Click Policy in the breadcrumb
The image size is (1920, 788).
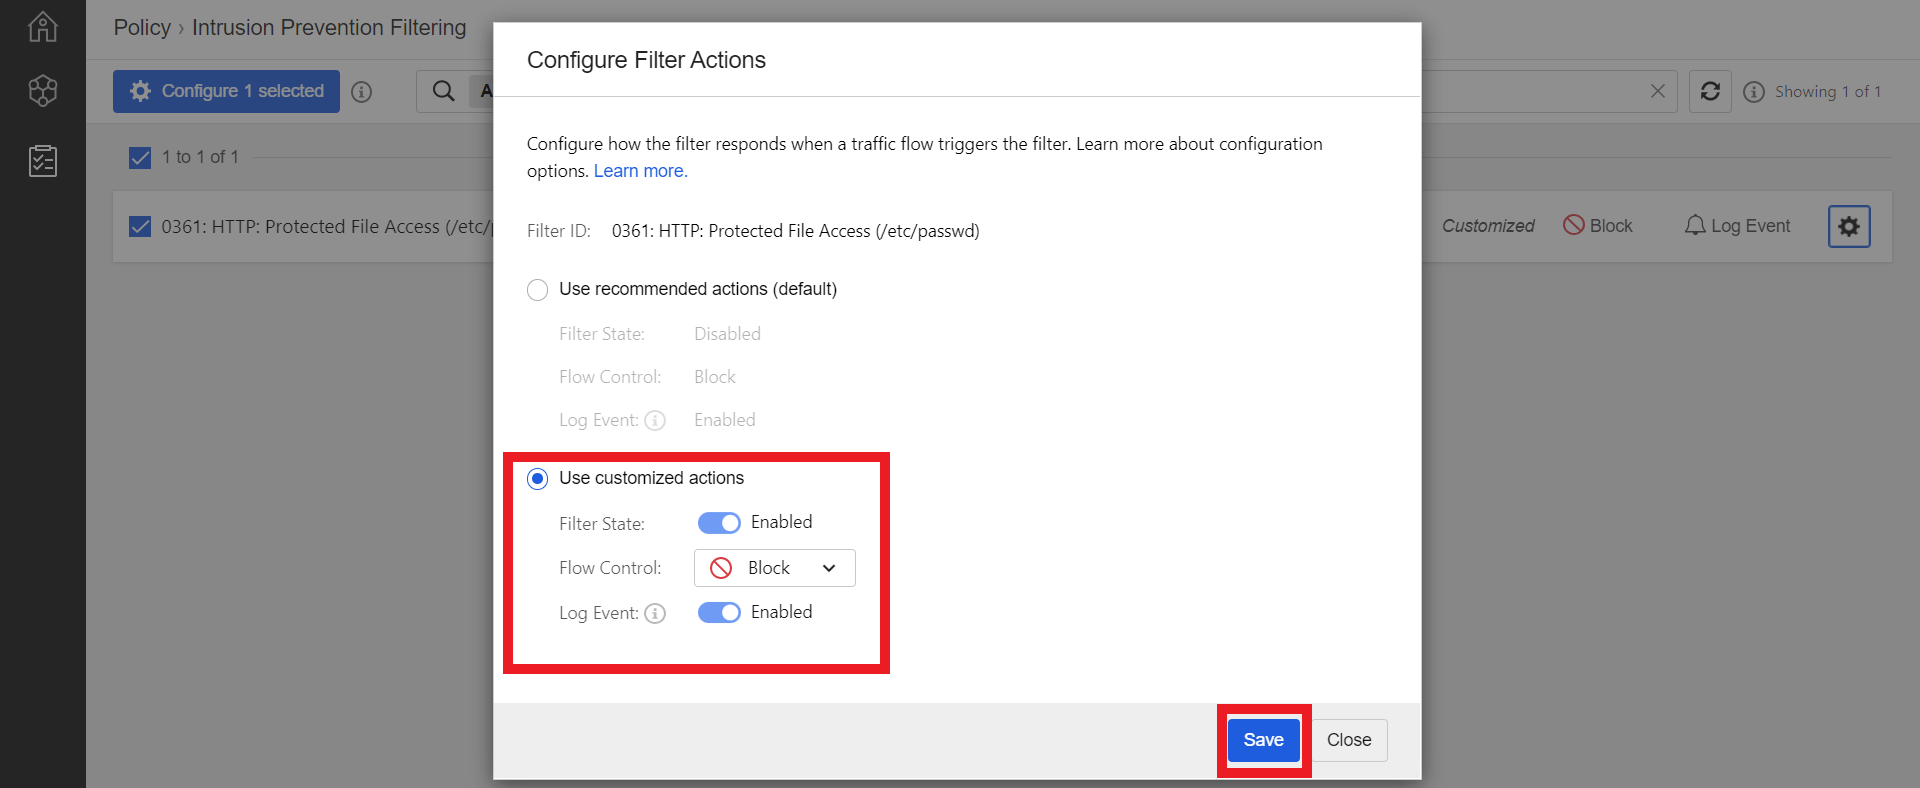[142, 28]
